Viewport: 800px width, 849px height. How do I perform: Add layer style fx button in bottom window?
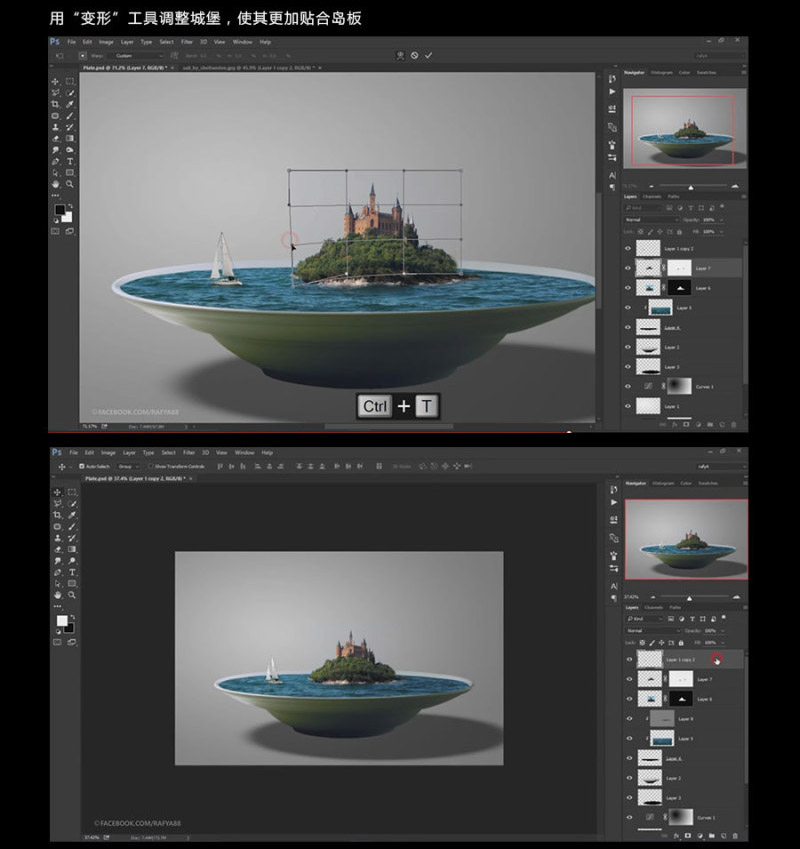pos(676,836)
